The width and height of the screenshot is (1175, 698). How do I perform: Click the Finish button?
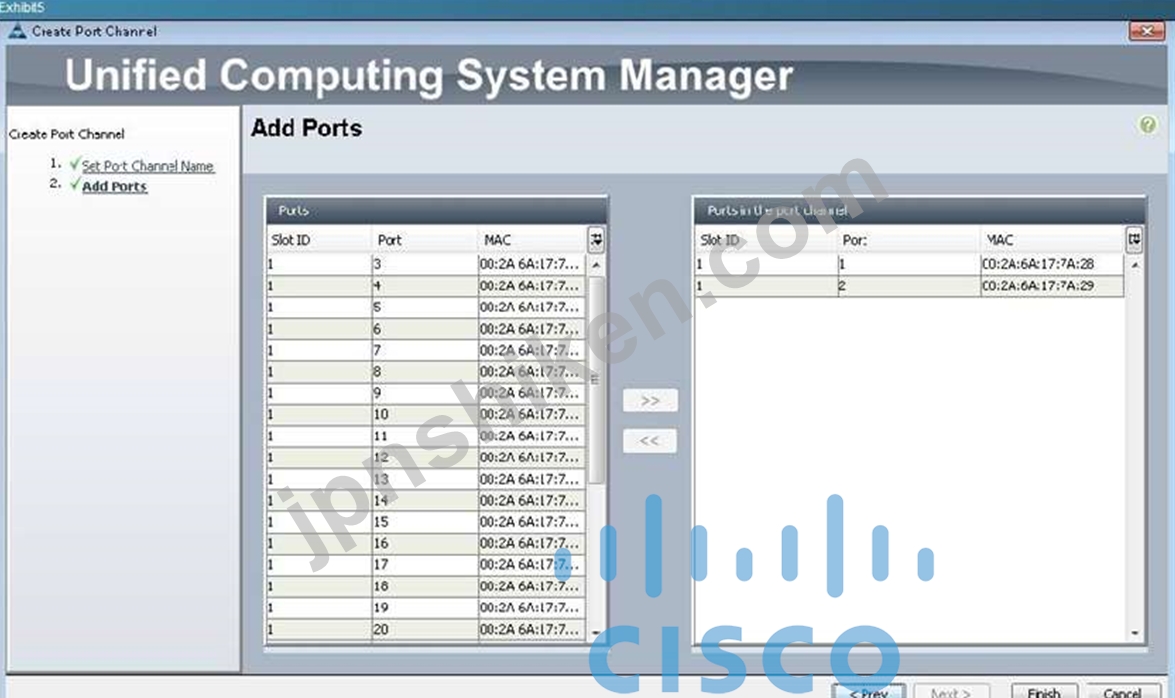1044,692
